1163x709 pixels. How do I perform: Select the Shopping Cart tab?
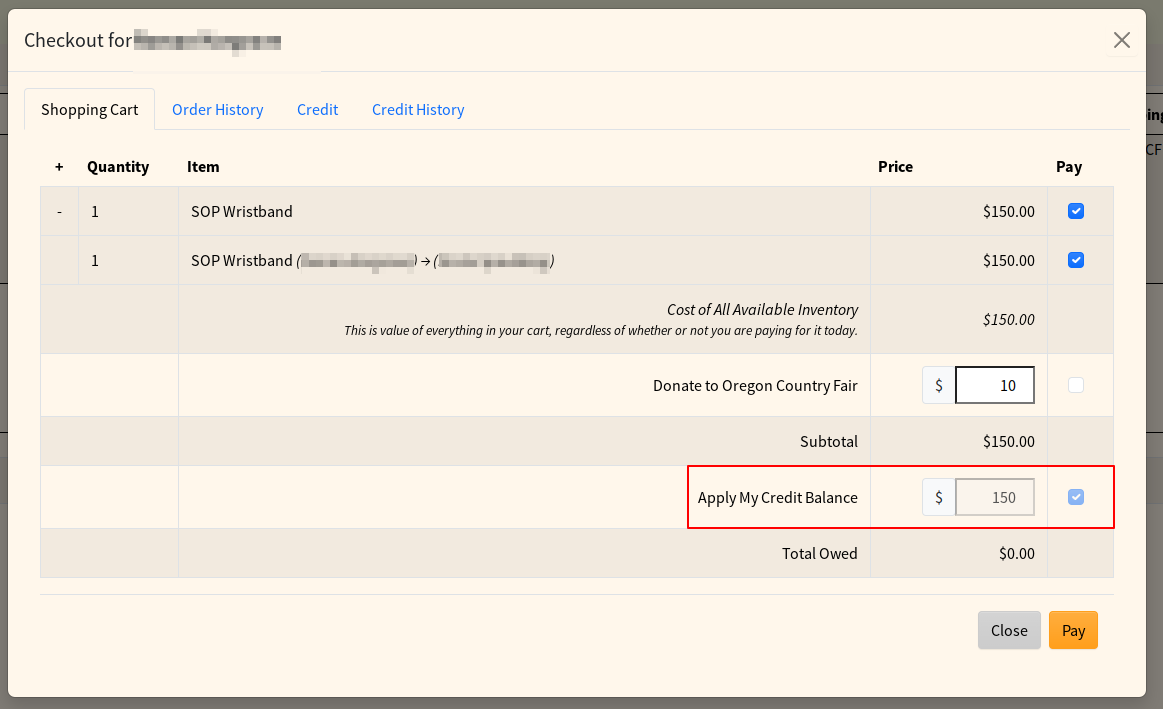[90, 110]
